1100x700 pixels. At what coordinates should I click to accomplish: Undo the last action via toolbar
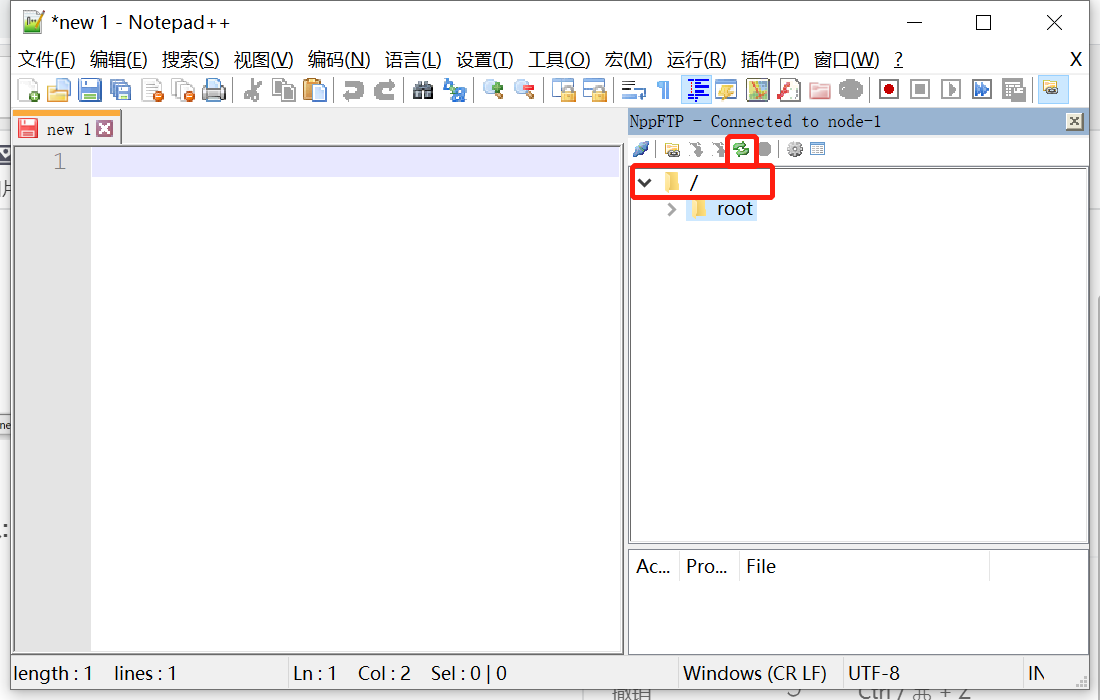tap(353, 90)
